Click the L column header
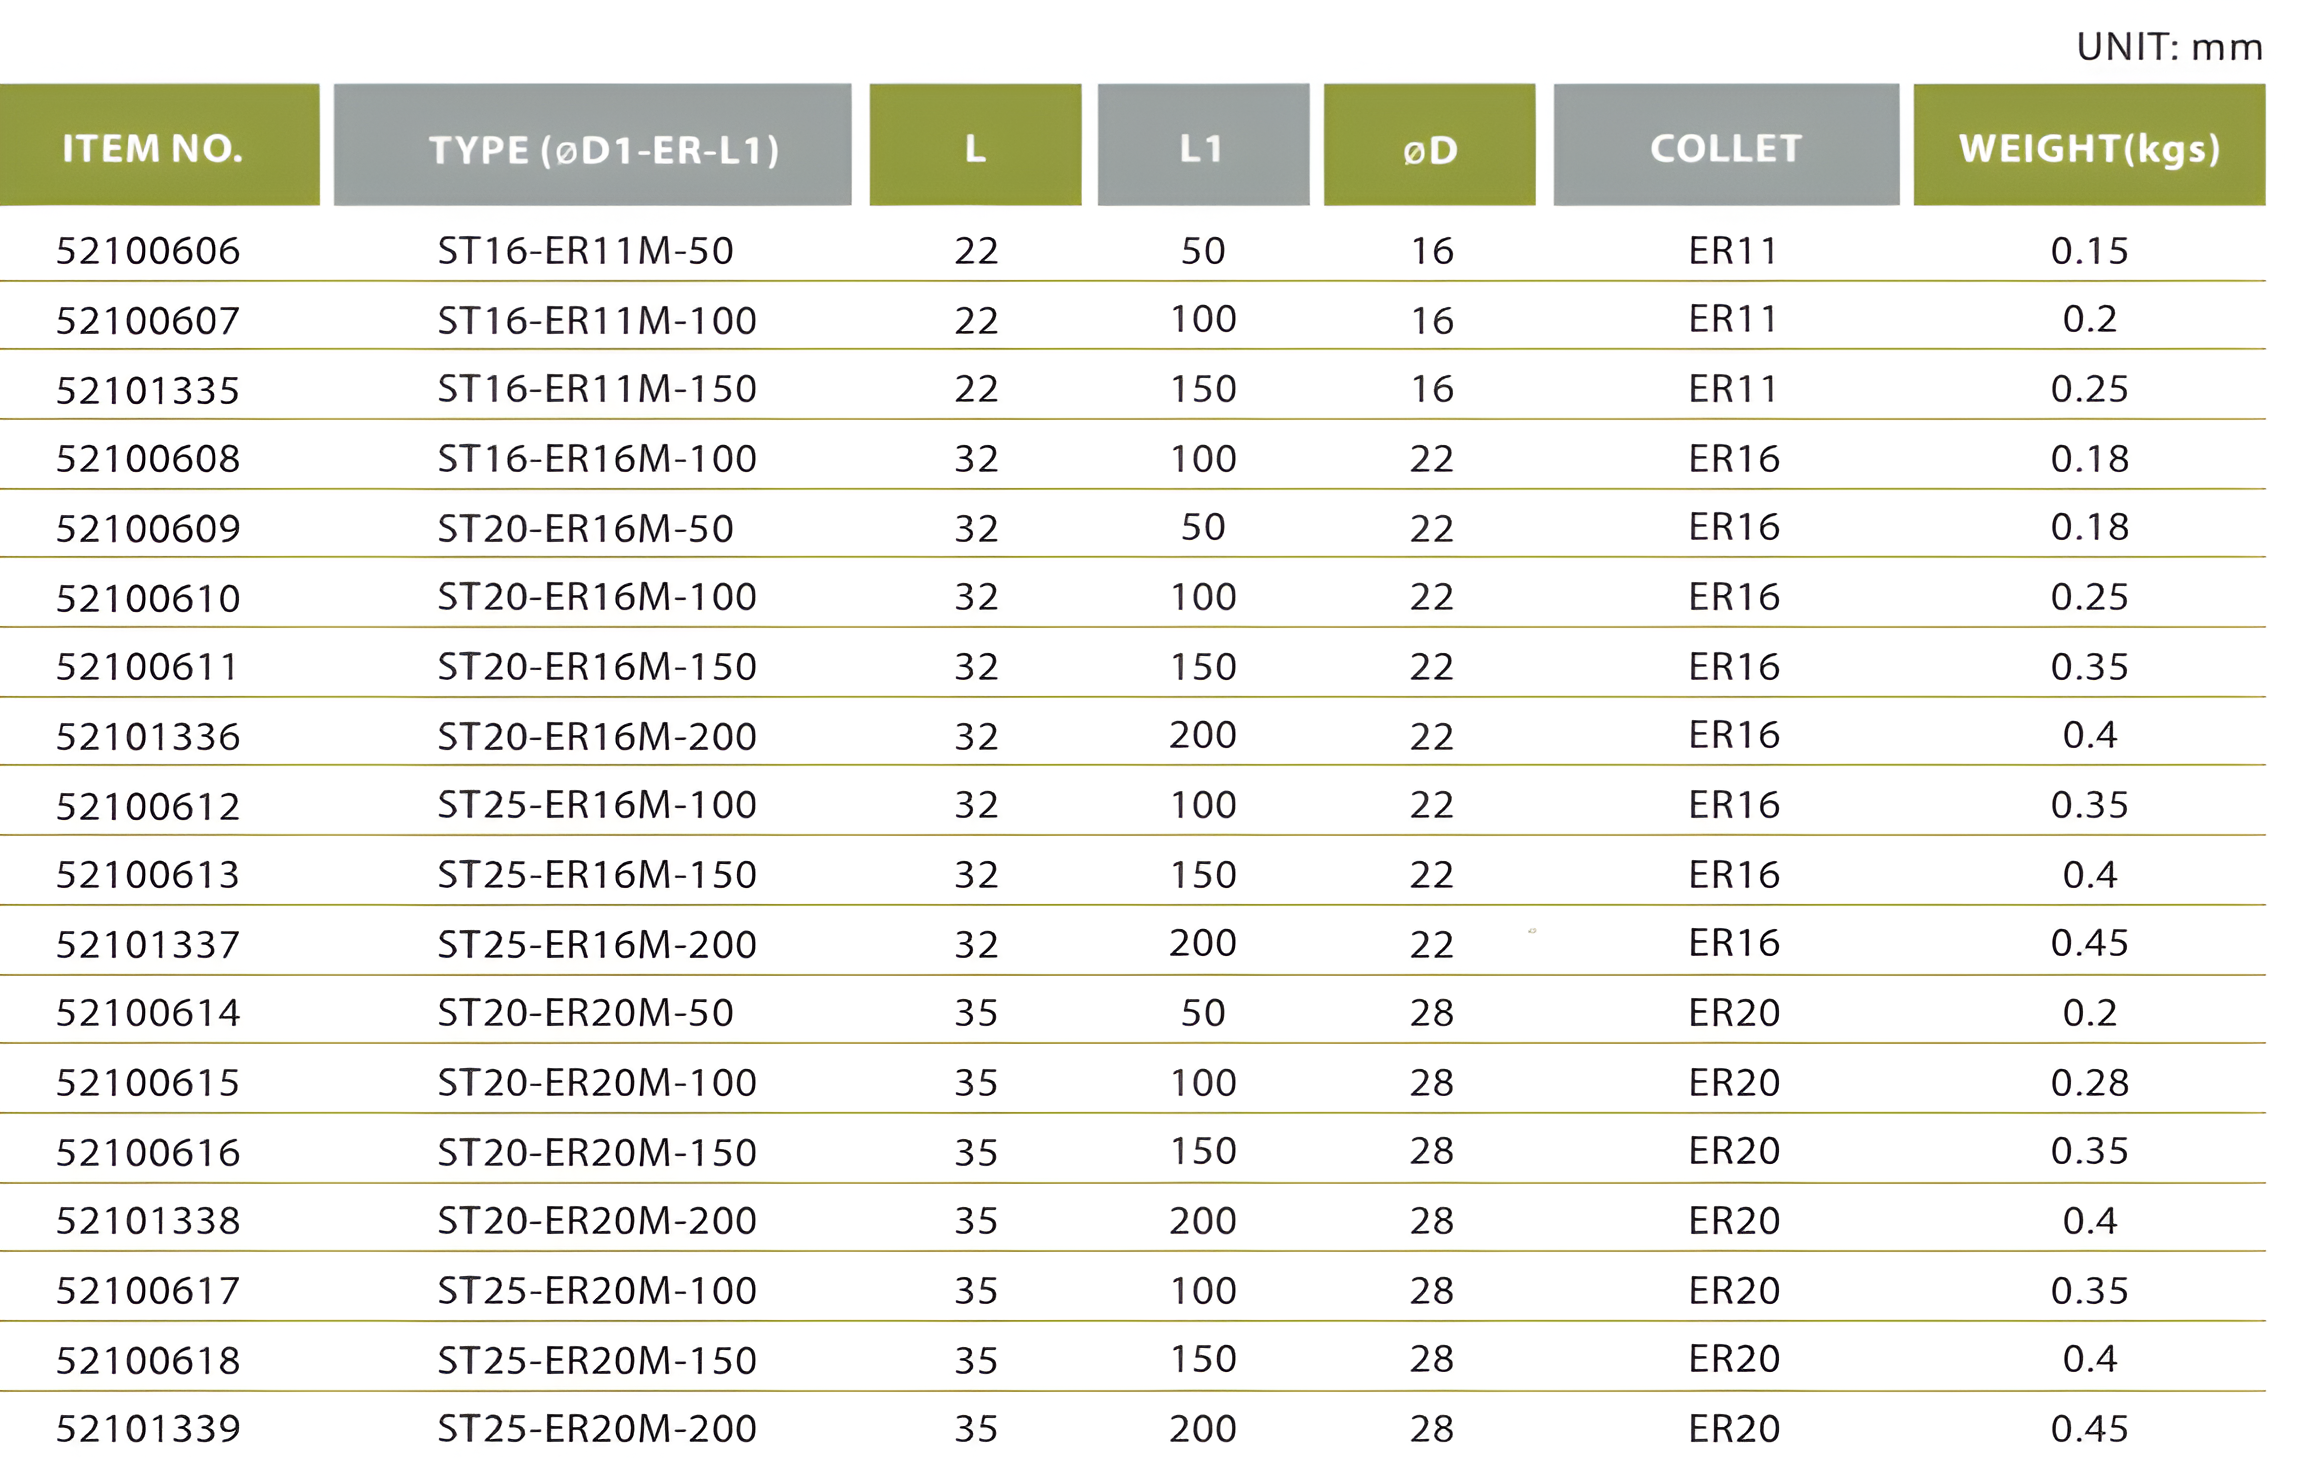The width and height of the screenshot is (2302, 1458). [x=975, y=148]
